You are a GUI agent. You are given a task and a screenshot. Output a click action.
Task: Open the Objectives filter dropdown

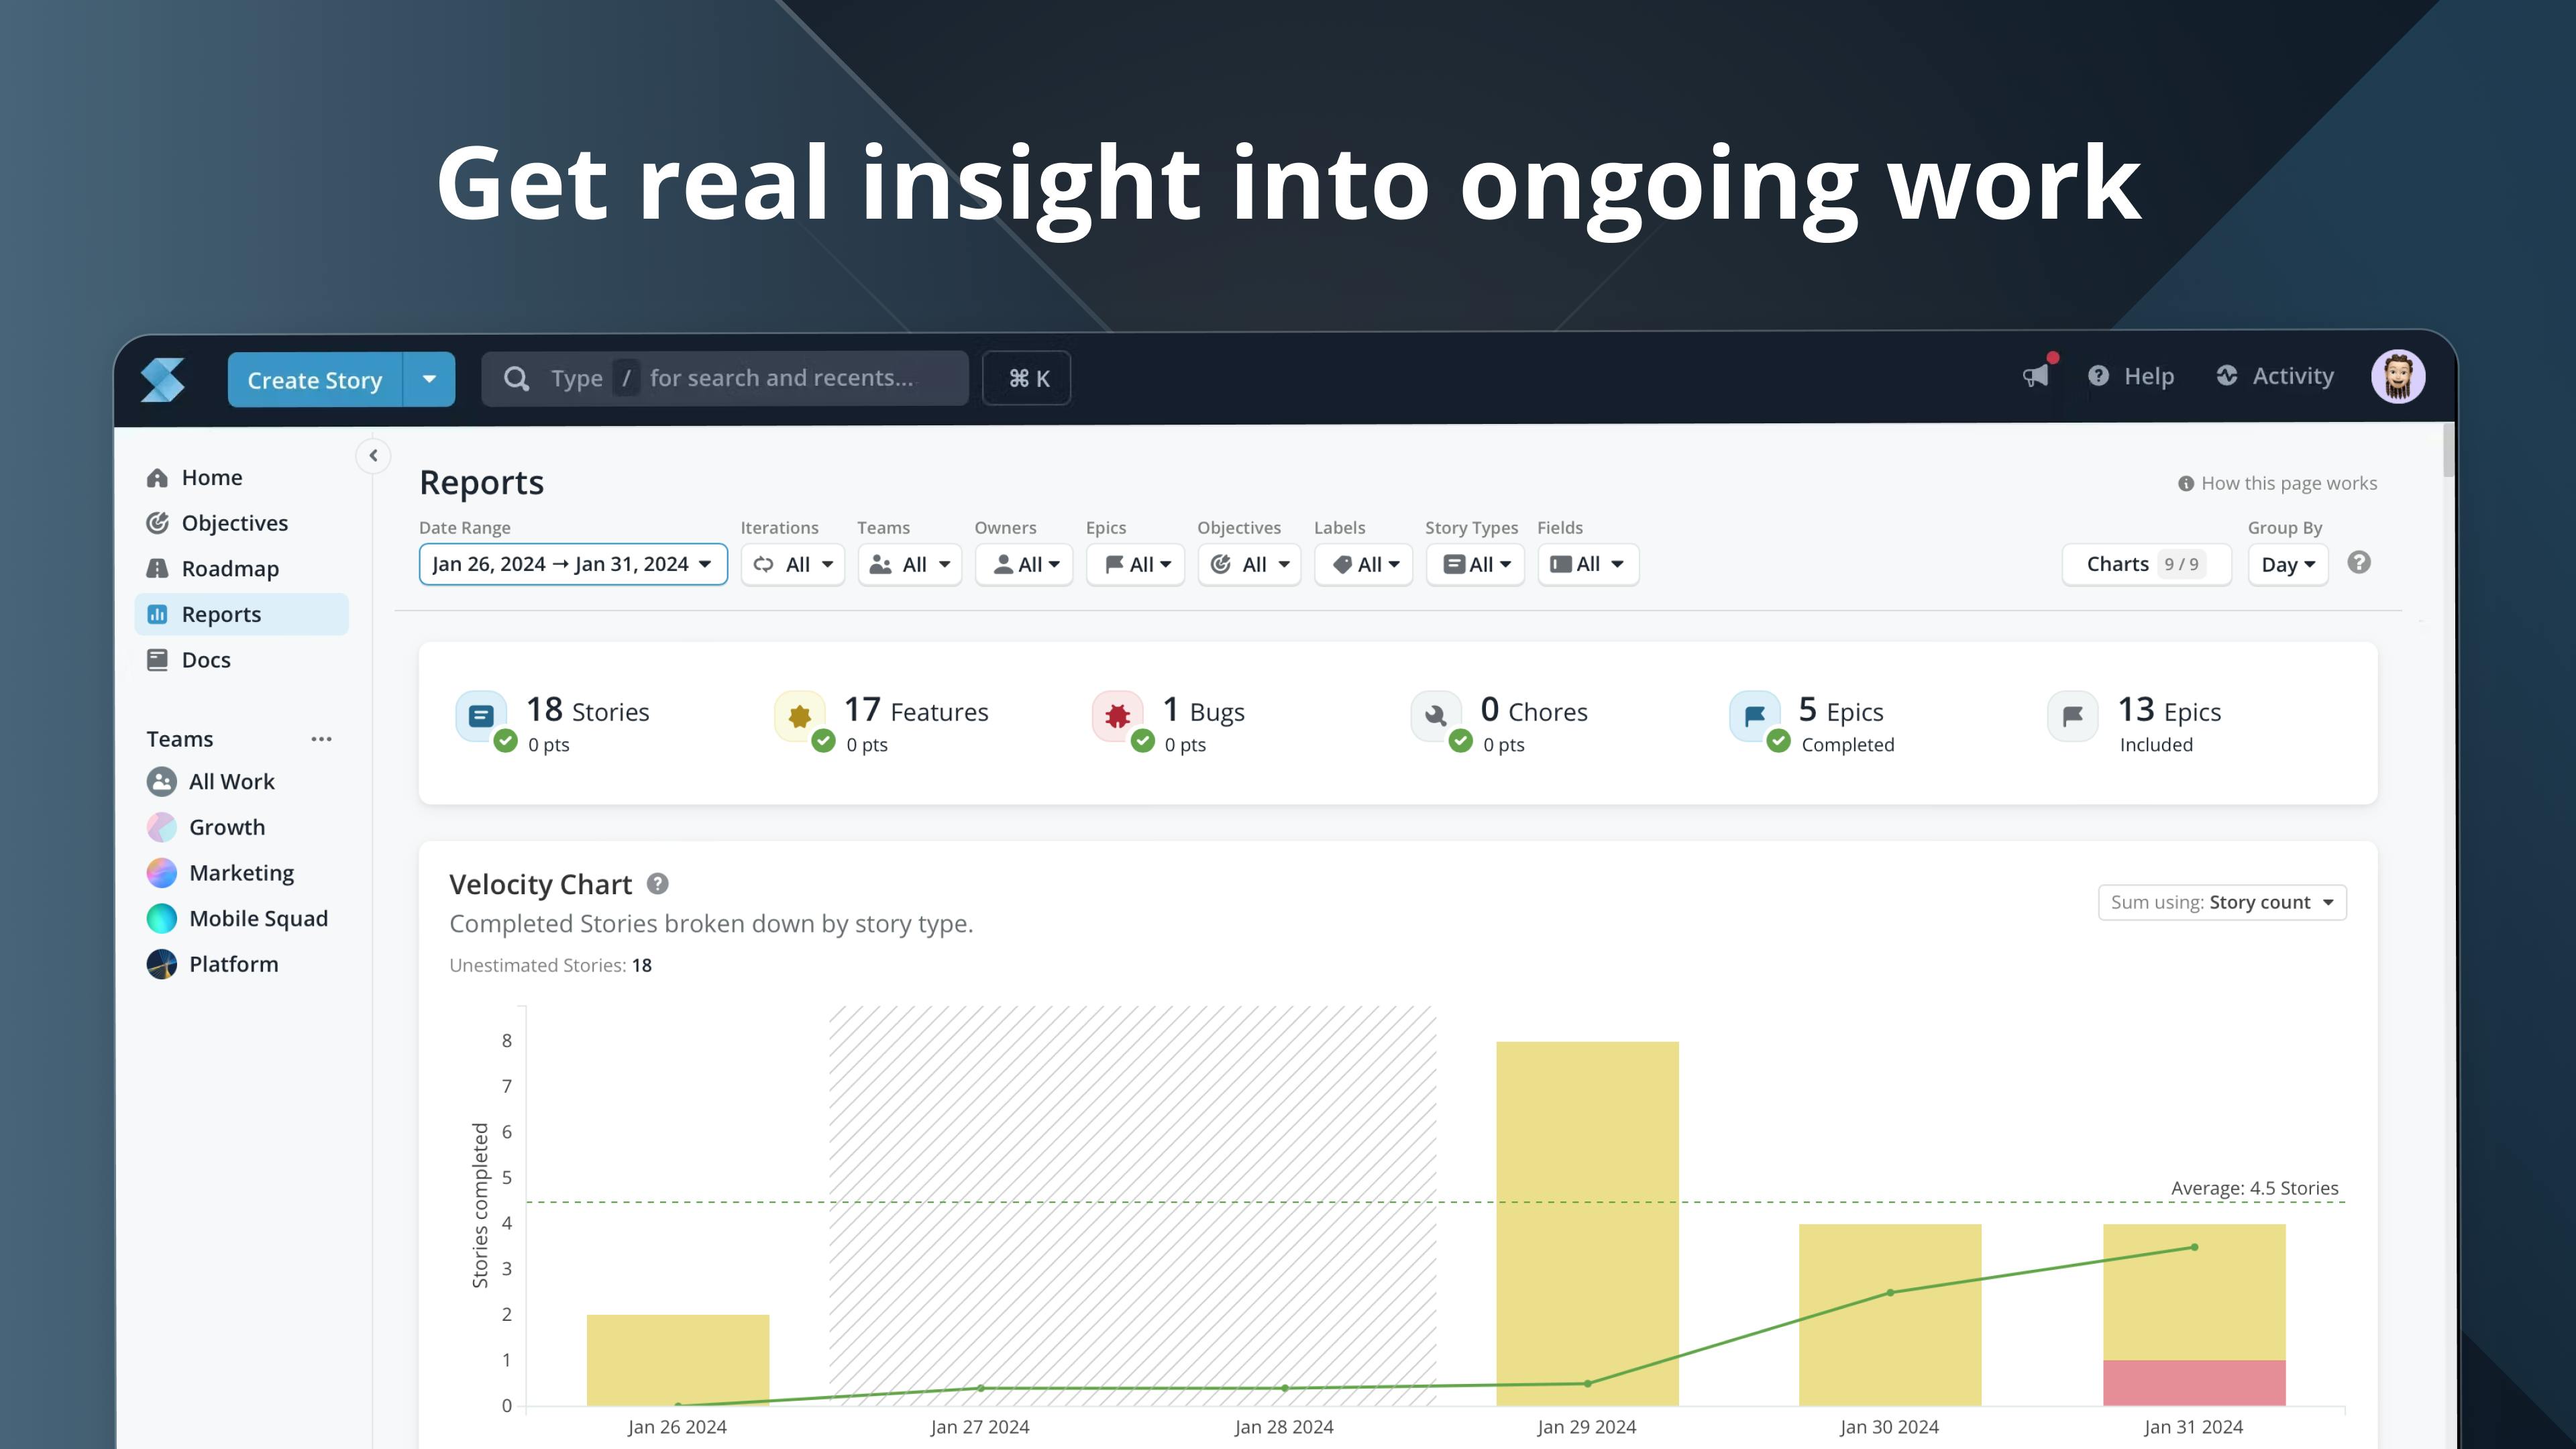tap(1249, 564)
